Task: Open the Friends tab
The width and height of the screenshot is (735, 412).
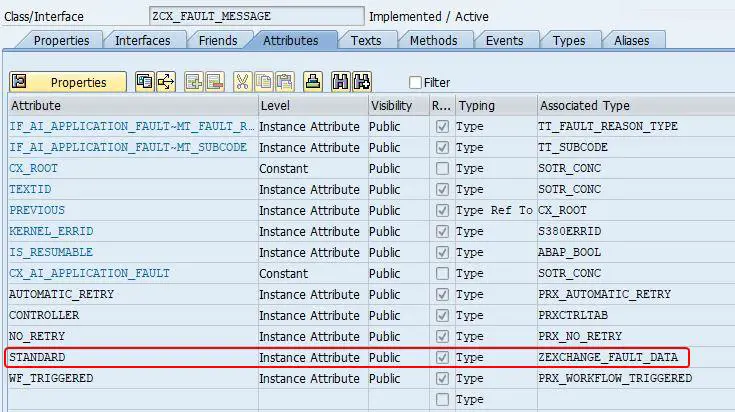Action: pos(218,40)
